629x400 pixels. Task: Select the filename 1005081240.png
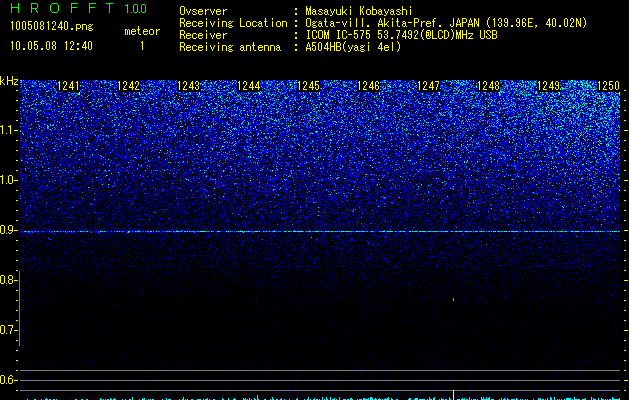[52, 26]
